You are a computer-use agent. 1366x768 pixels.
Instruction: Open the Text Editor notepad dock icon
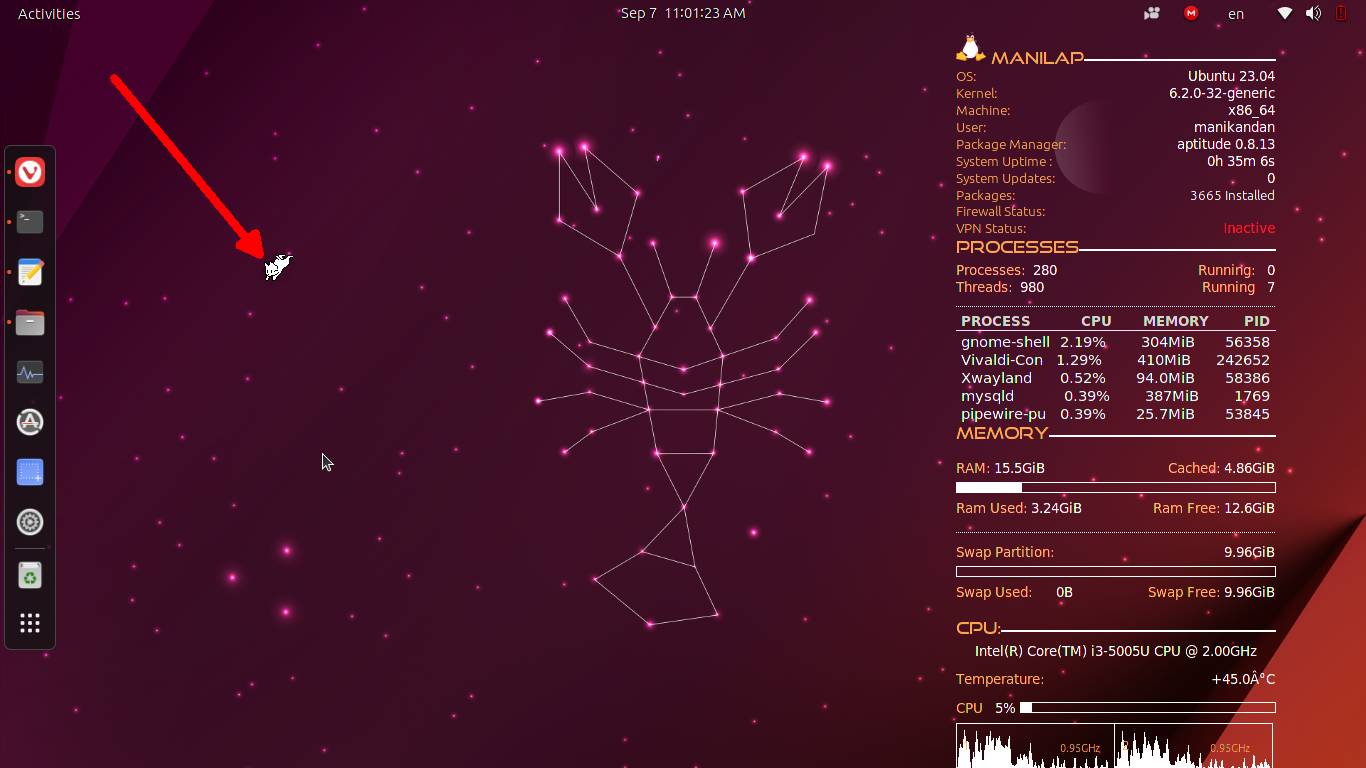pos(30,272)
